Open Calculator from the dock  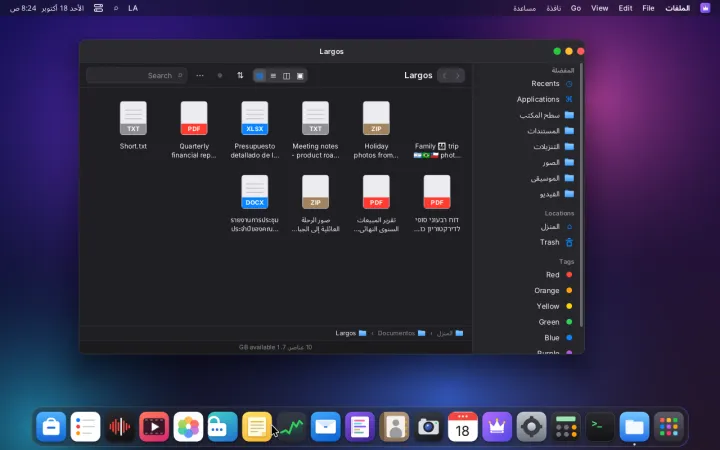pos(566,427)
